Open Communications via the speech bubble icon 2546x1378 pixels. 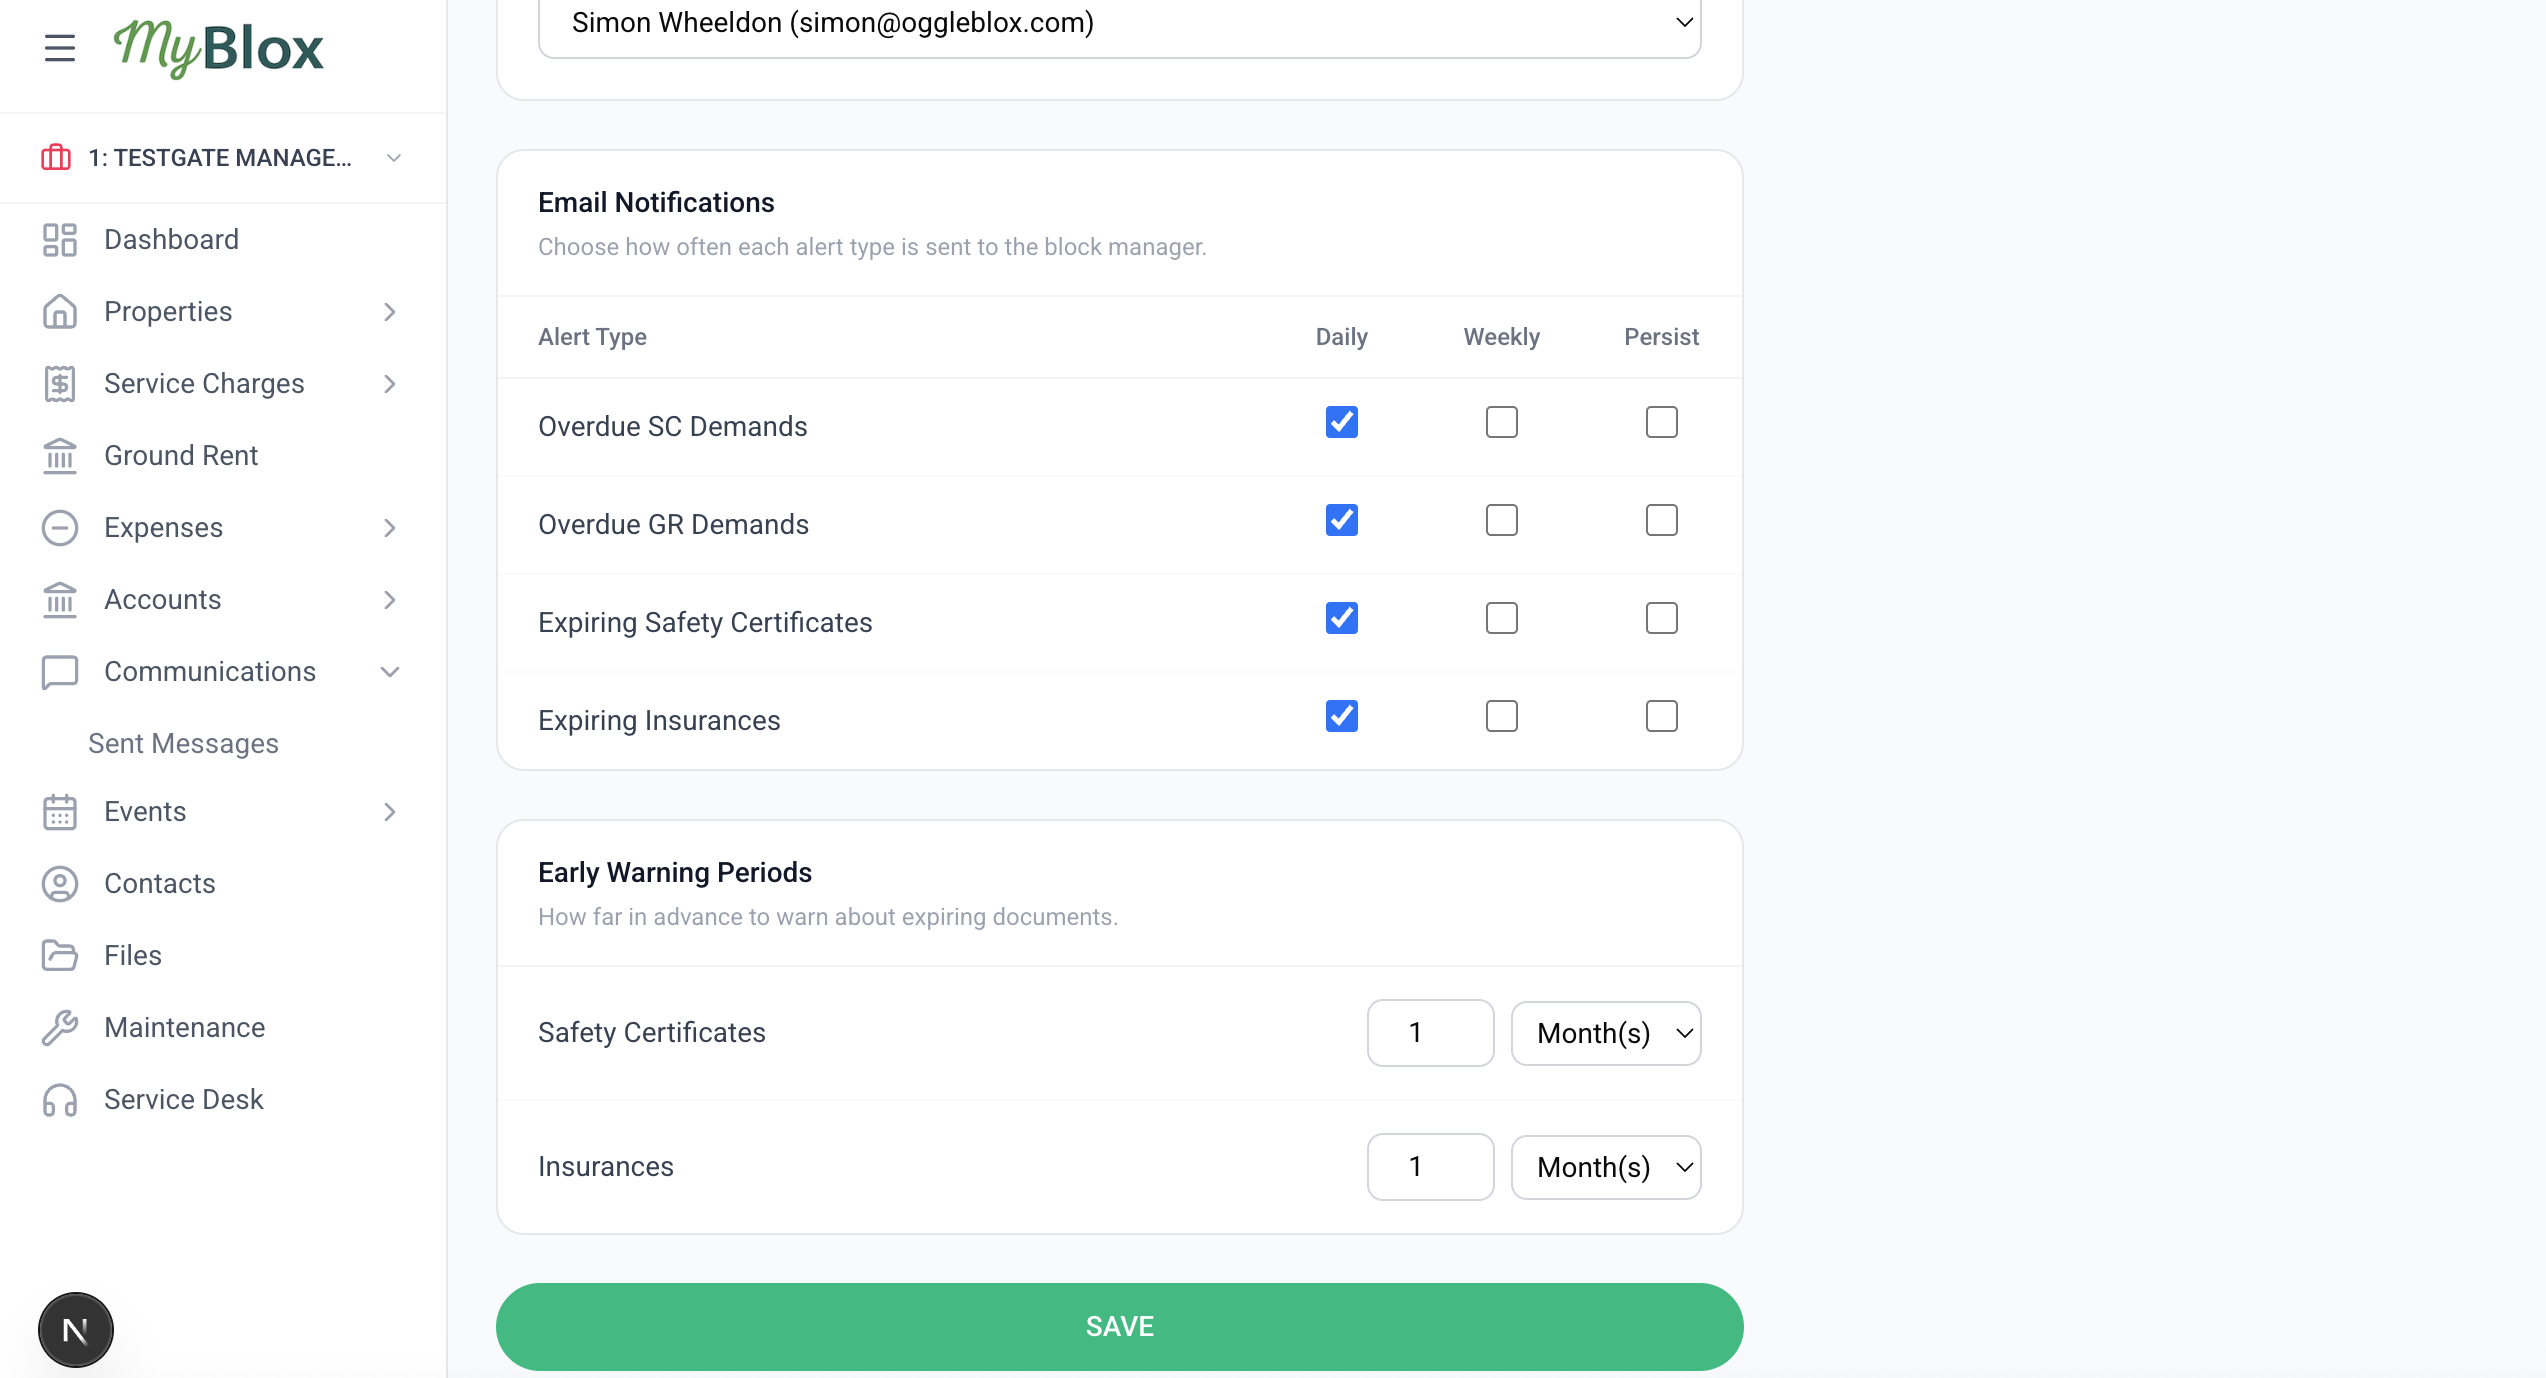pyautogui.click(x=59, y=671)
